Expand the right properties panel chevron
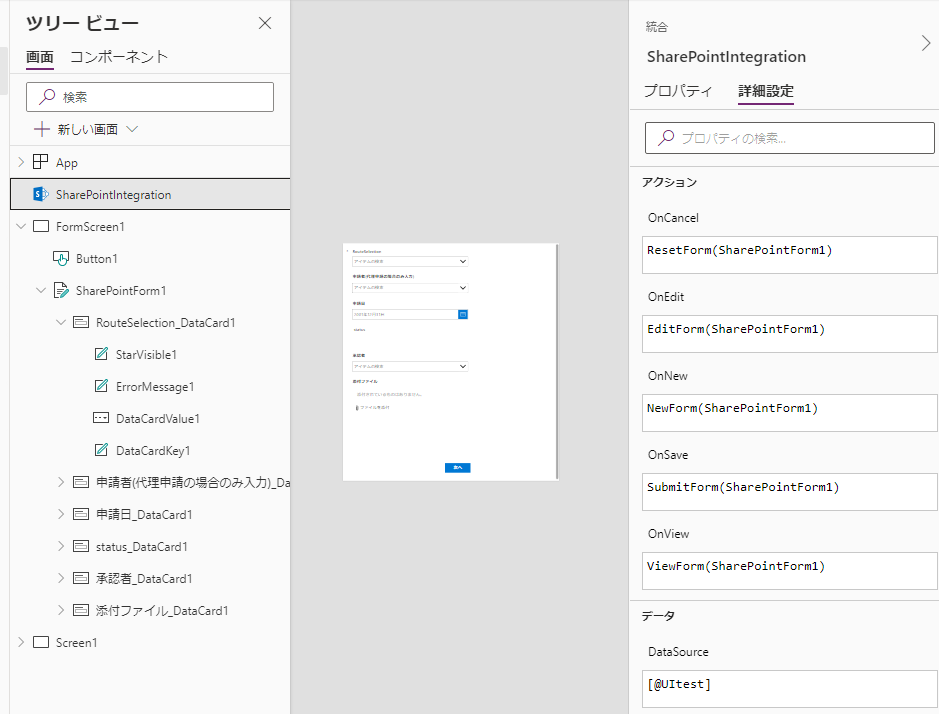The height and width of the screenshot is (714, 939). (x=924, y=42)
